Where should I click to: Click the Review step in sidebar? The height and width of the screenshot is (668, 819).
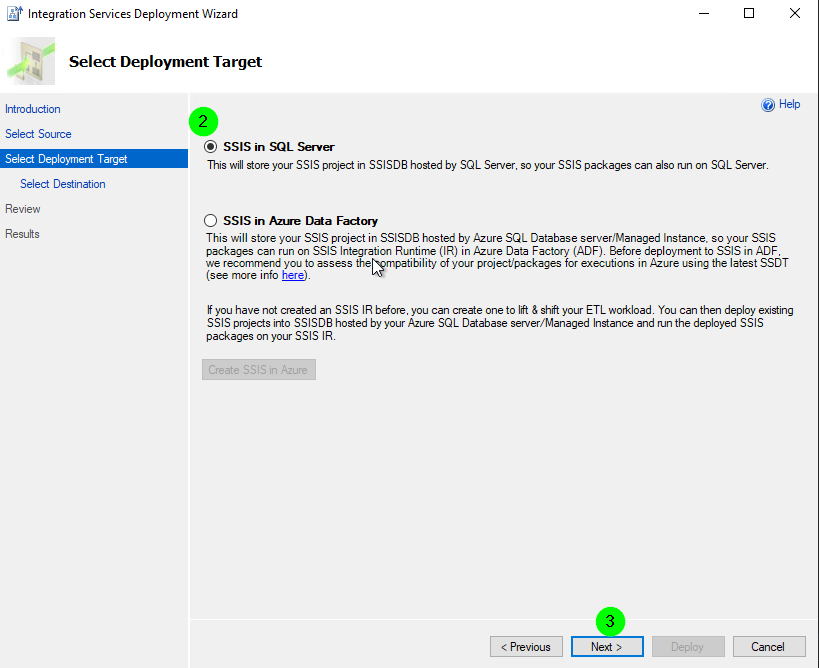coord(22,209)
